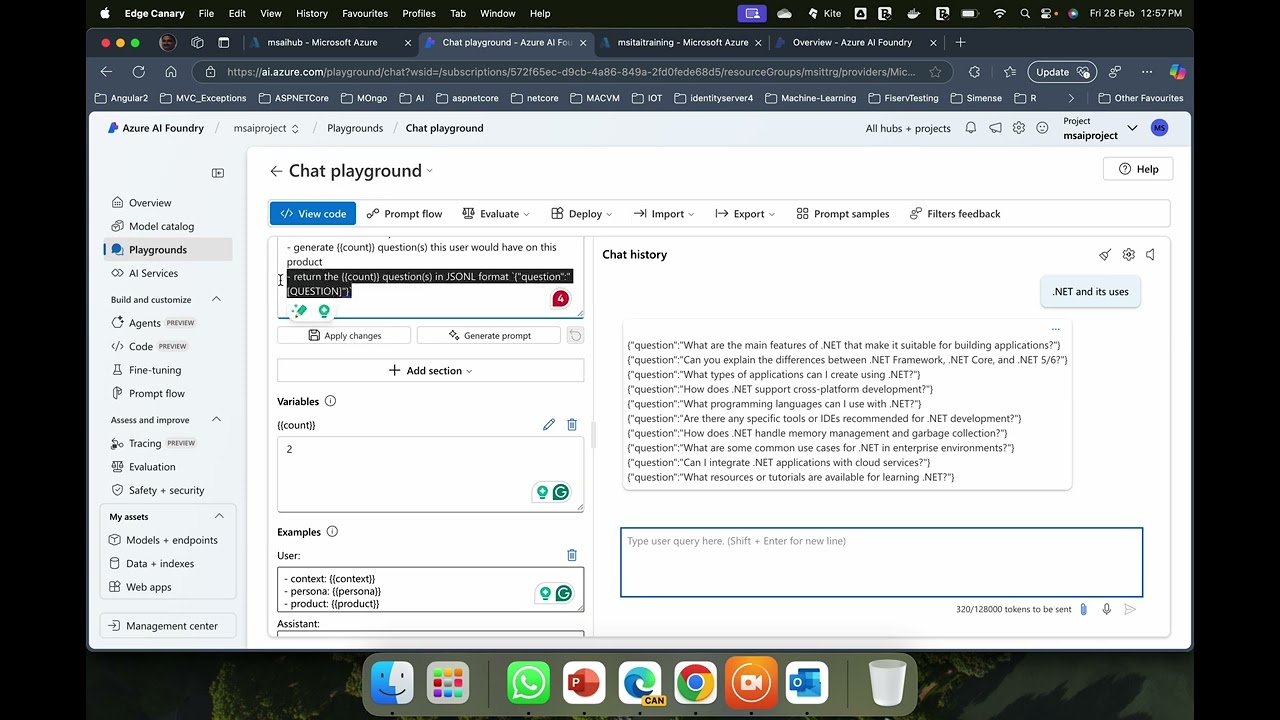Open WhatsApp from the dock
The image size is (1280, 720).
click(528, 684)
